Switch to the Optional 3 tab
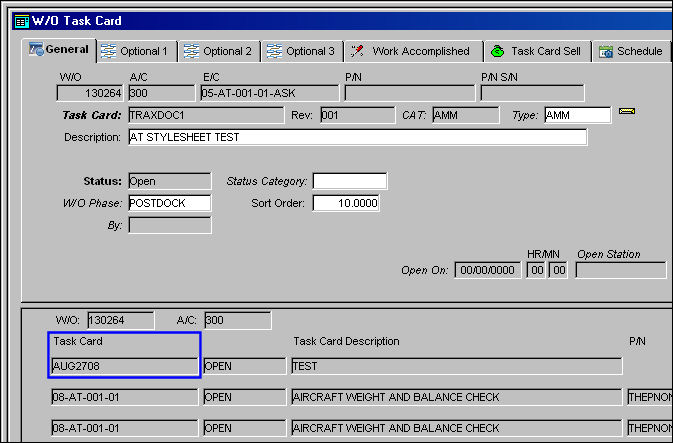 click(x=303, y=52)
